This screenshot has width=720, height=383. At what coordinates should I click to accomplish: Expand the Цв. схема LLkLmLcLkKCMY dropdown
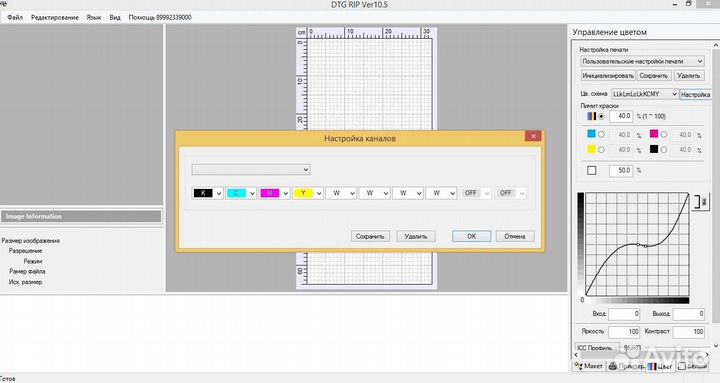coord(644,94)
